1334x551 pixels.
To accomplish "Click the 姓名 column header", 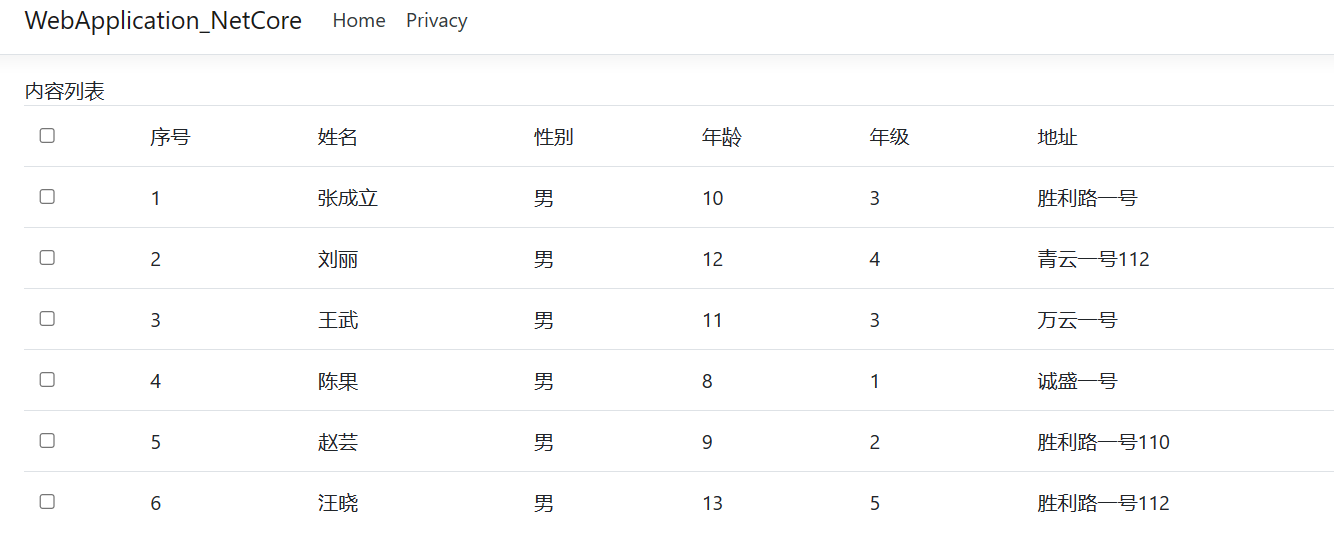I will pos(338,137).
